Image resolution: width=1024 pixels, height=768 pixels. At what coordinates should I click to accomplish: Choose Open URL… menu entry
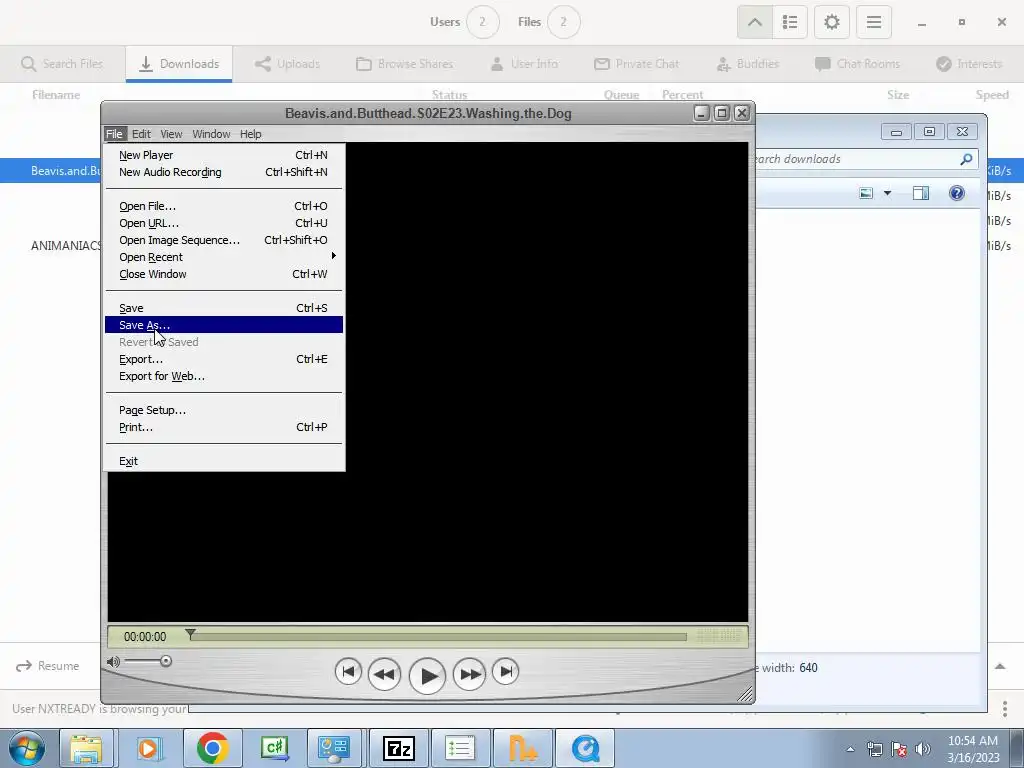[x=223, y=223]
